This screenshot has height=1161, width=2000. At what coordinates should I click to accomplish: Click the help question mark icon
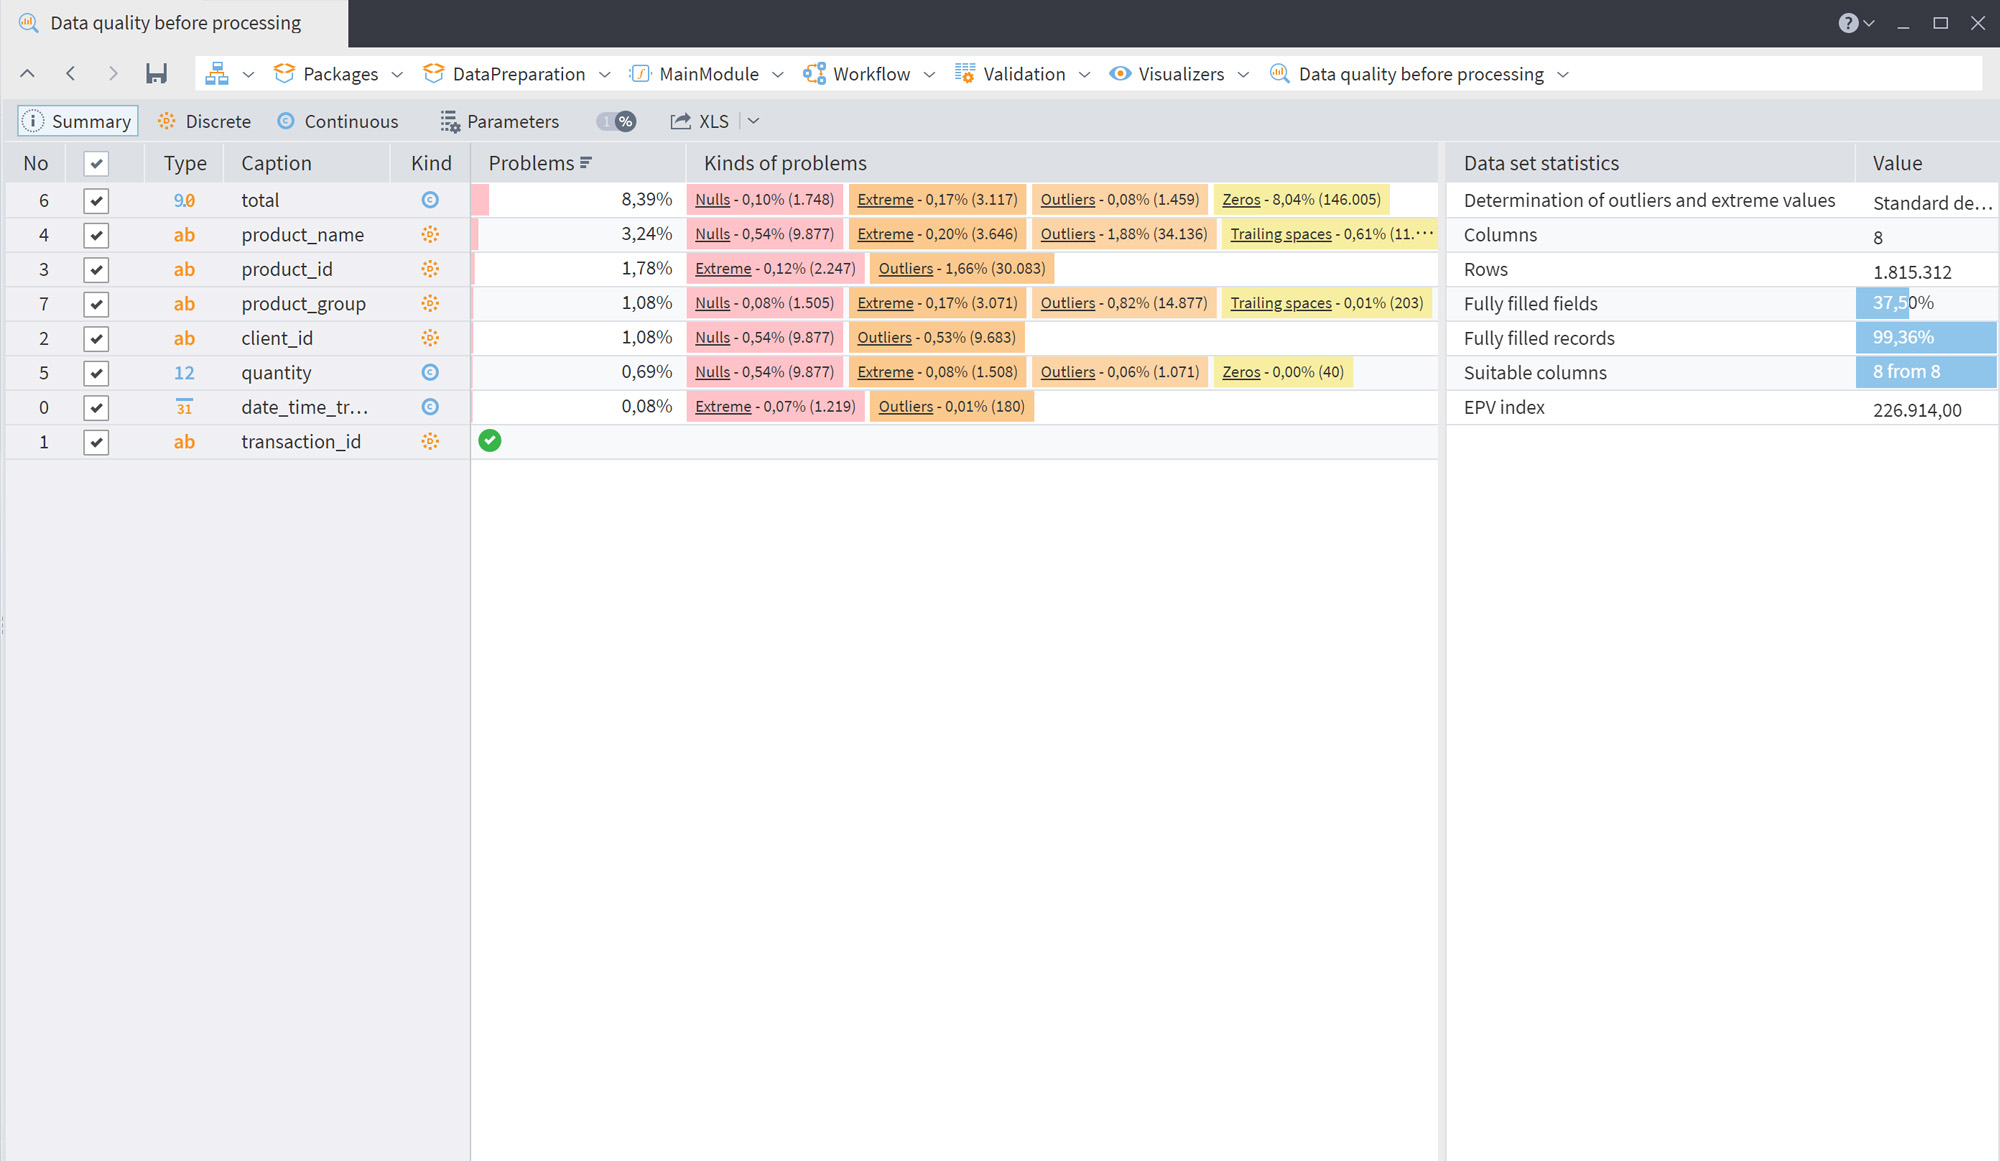[x=1848, y=23]
